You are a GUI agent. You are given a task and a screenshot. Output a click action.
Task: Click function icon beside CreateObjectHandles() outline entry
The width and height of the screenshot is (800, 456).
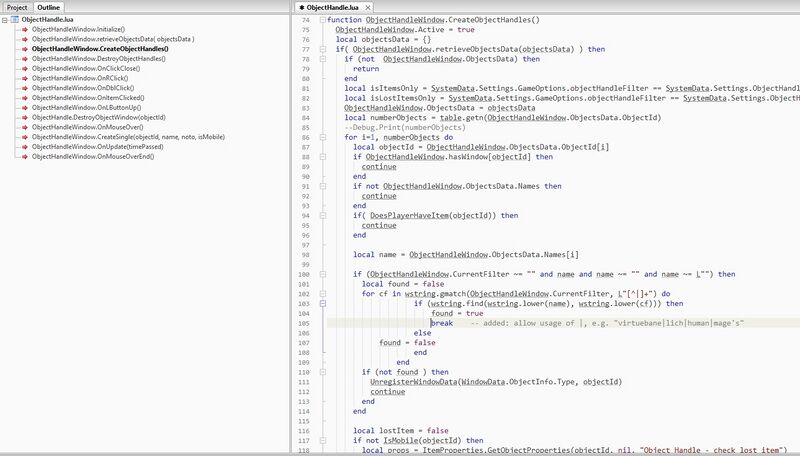pyautogui.click(x=24, y=49)
